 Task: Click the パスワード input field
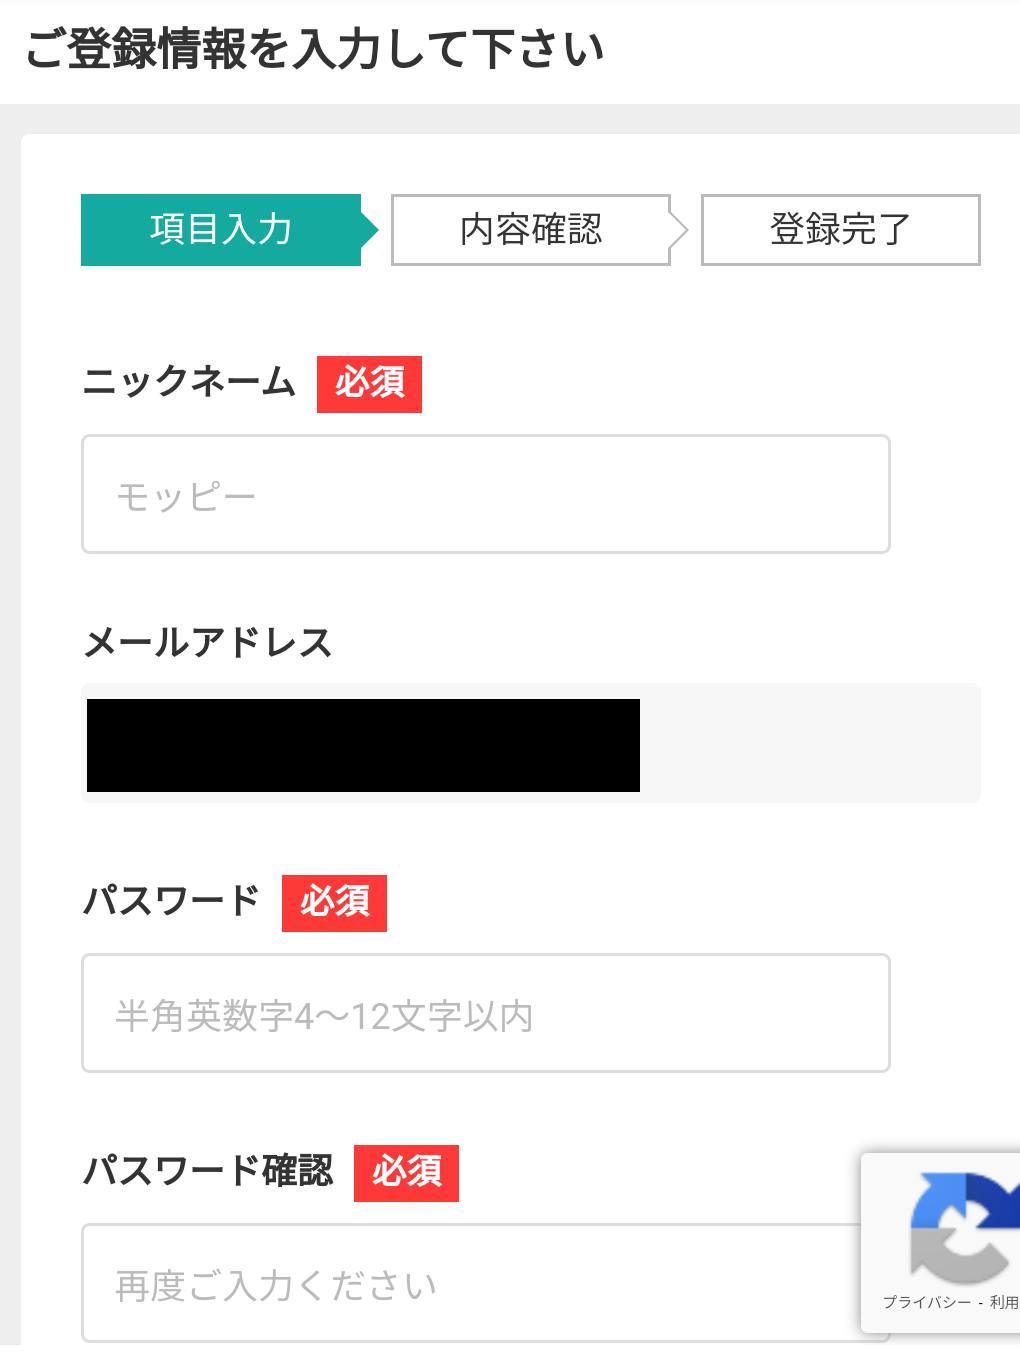click(486, 1013)
